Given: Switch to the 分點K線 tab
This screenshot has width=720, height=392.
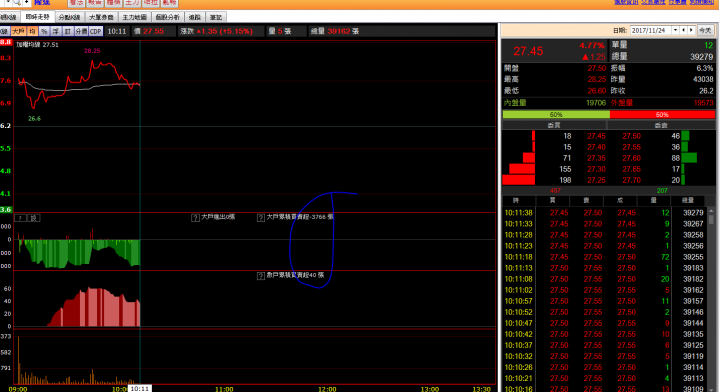Looking at the screenshot, I should [69, 17].
